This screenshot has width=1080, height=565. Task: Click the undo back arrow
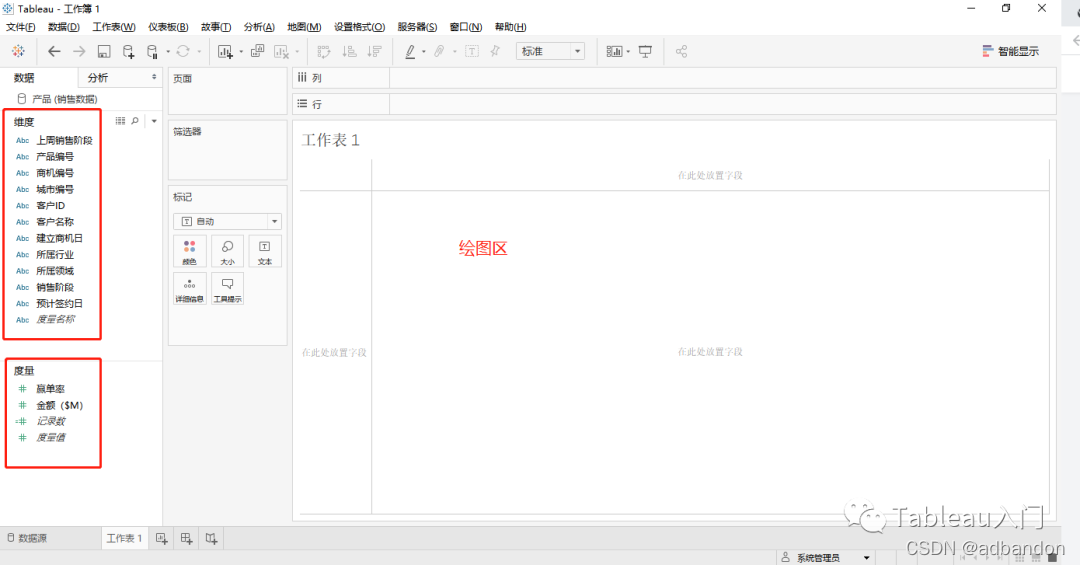(x=54, y=51)
